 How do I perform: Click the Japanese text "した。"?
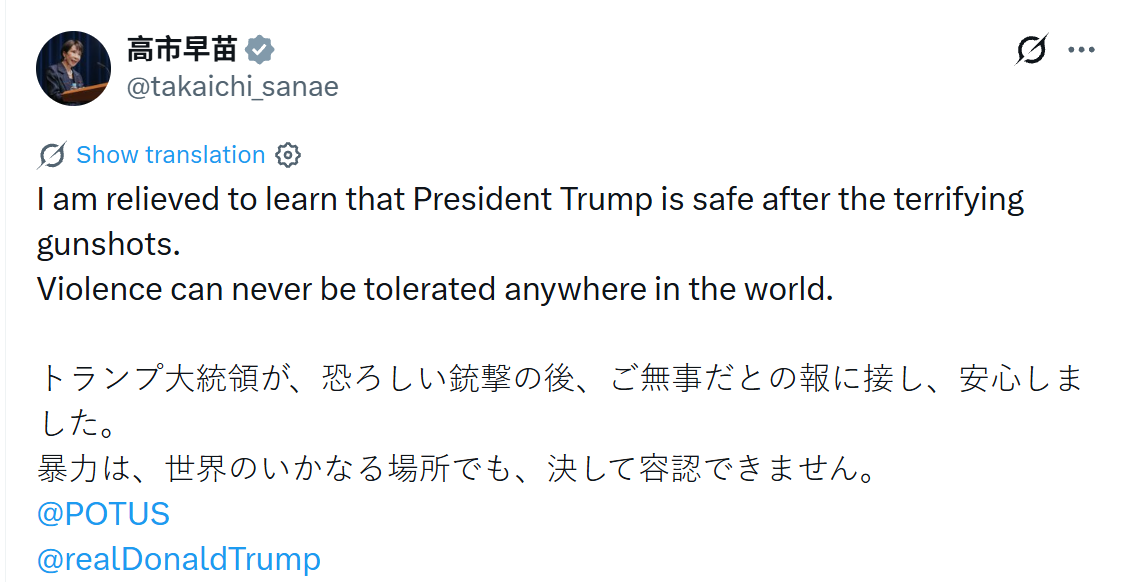click(77, 424)
